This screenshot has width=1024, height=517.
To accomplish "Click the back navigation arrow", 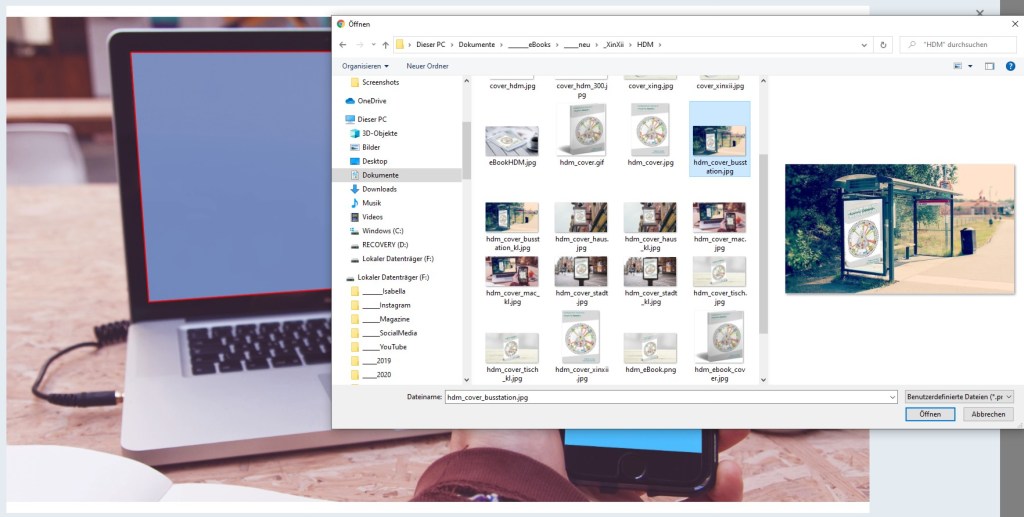I will coord(343,45).
